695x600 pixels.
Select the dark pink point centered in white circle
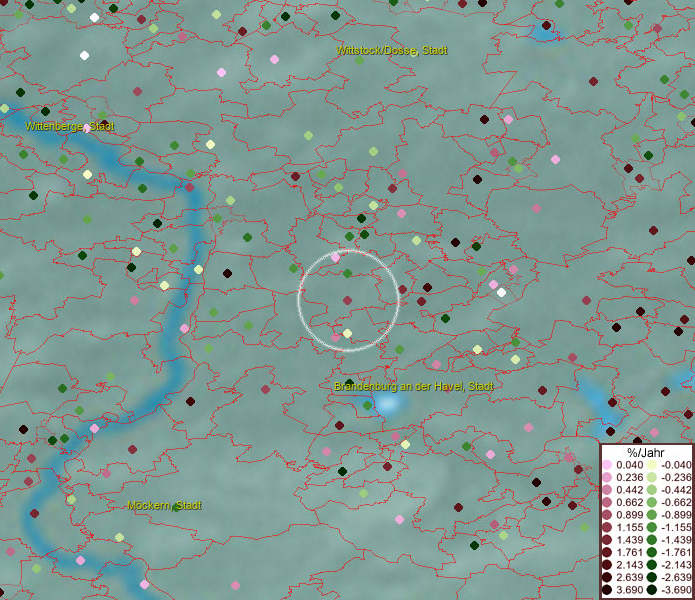(x=348, y=300)
